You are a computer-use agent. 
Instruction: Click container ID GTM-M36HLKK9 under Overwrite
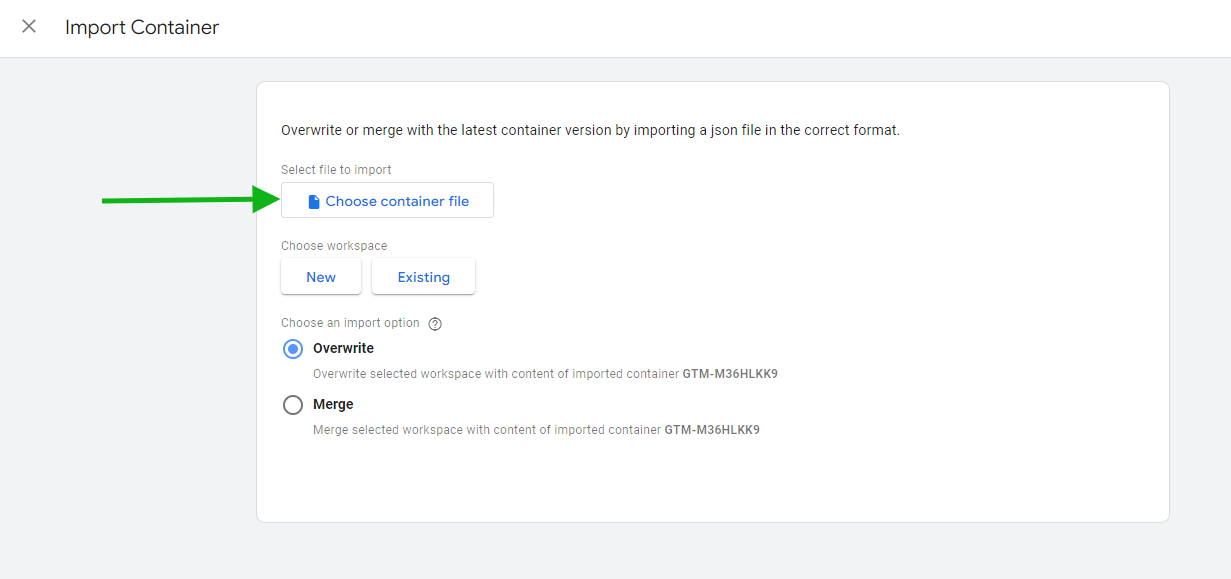tap(730, 374)
